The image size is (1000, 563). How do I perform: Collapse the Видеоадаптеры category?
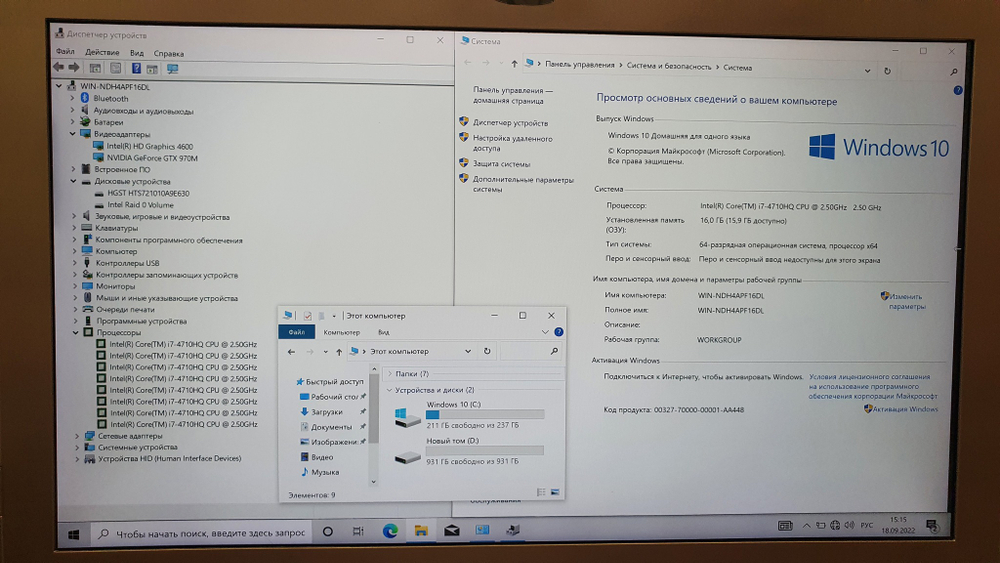(73, 134)
